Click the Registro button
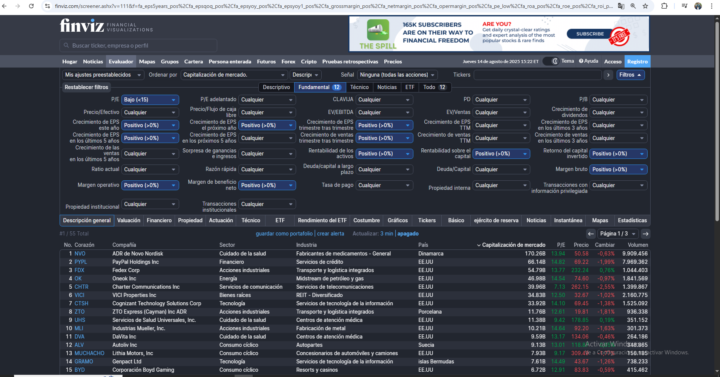This screenshot has height=377, width=720. (637, 62)
